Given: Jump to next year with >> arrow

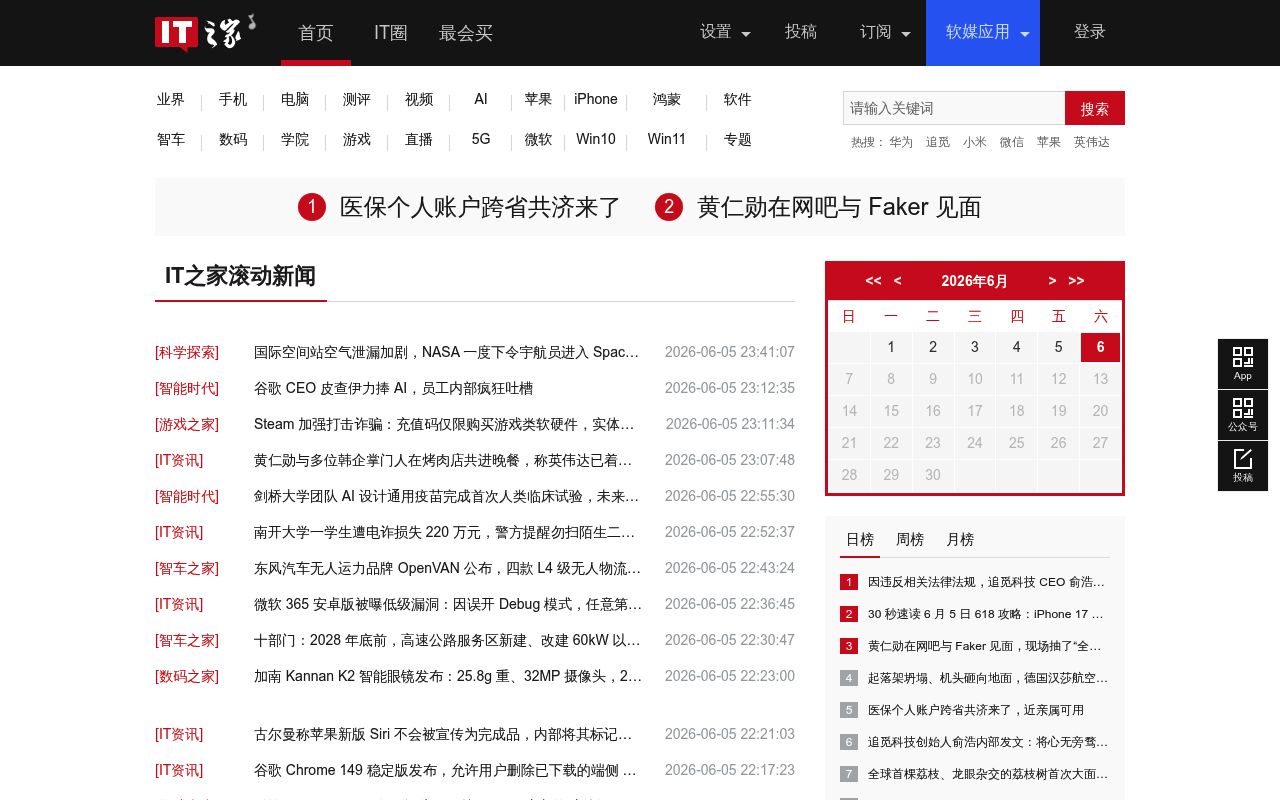Looking at the screenshot, I should coord(1076,281).
